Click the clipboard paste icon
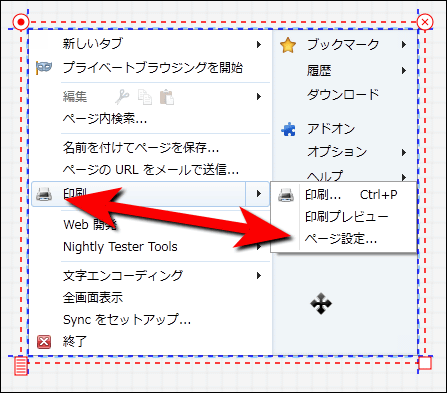The height and width of the screenshot is (393, 447). click(x=167, y=97)
